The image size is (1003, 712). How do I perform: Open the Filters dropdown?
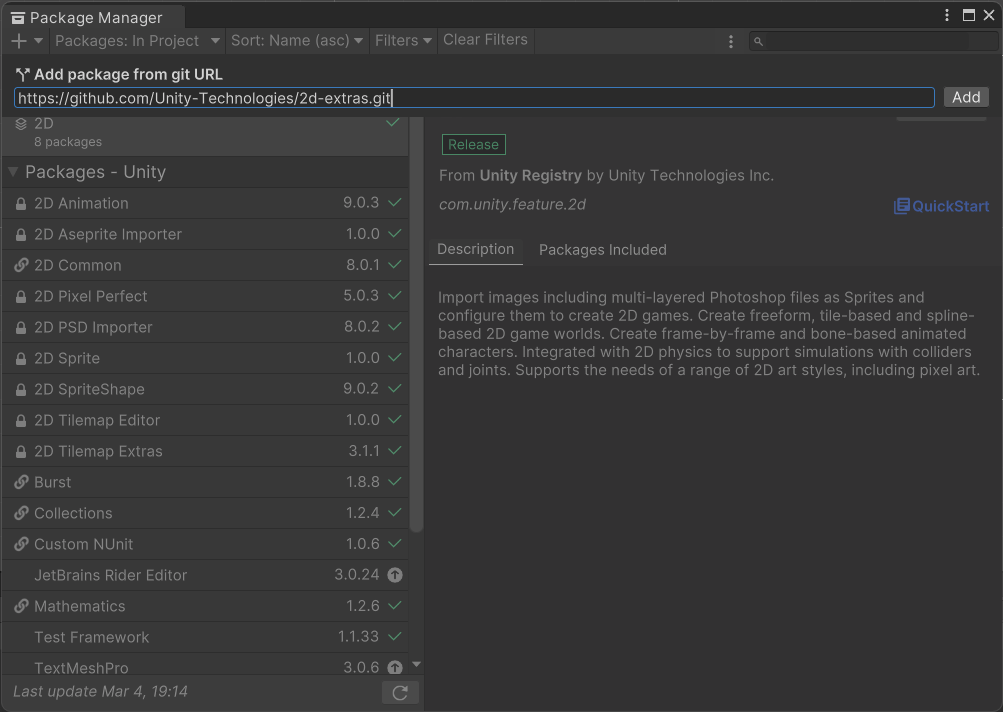pyautogui.click(x=403, y=41)
